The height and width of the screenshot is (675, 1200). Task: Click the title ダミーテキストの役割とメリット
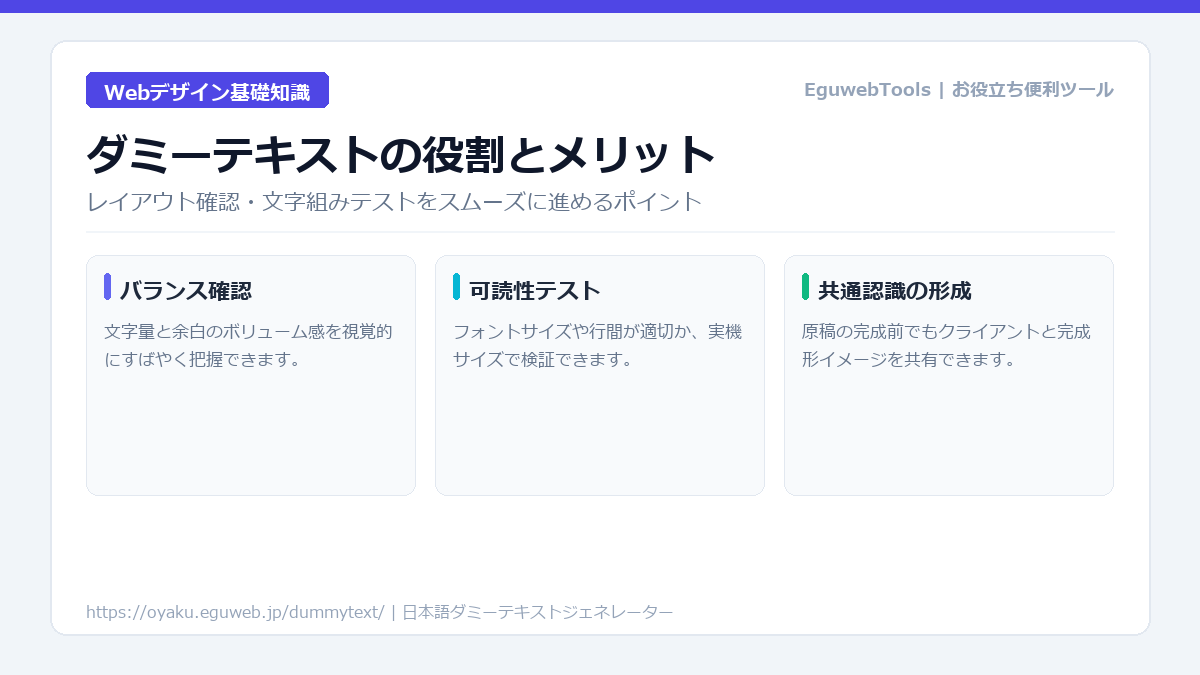(401, 155)
